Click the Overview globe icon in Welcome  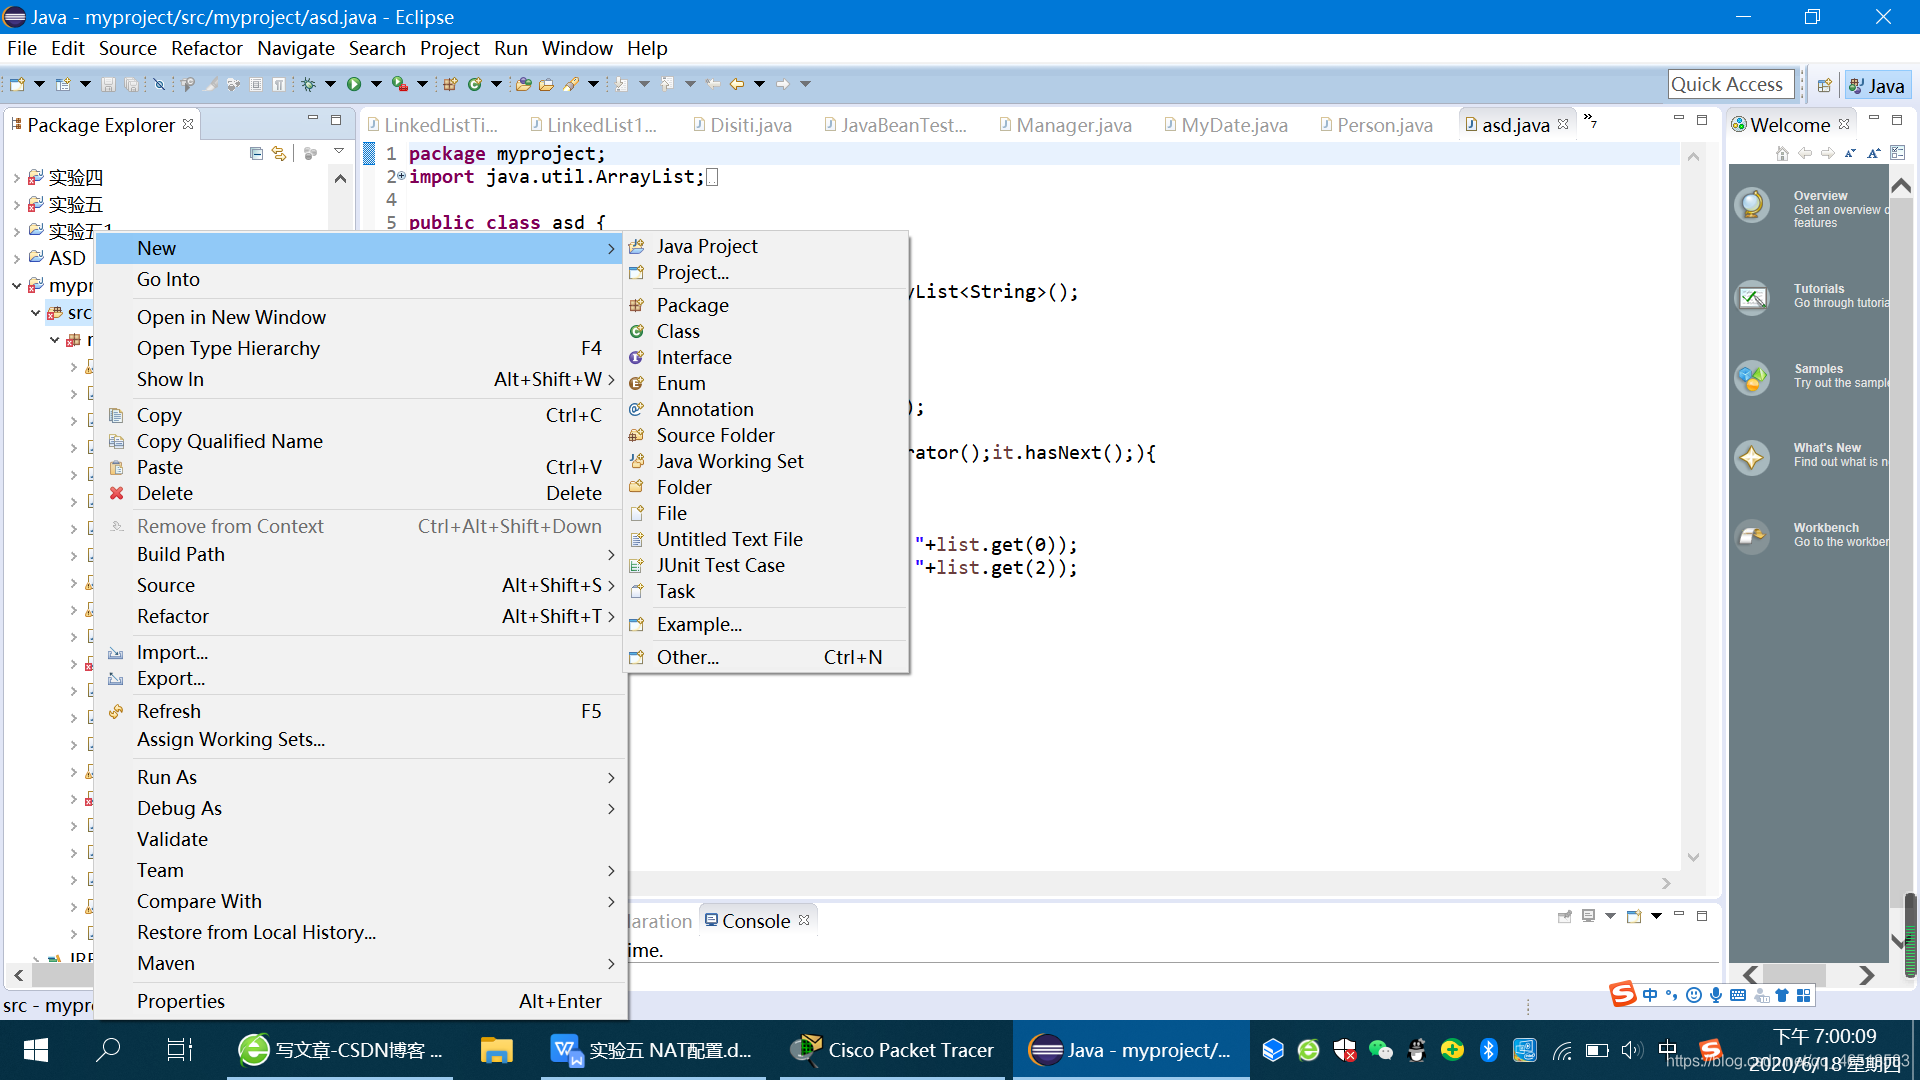click(x=1752, y=205)
